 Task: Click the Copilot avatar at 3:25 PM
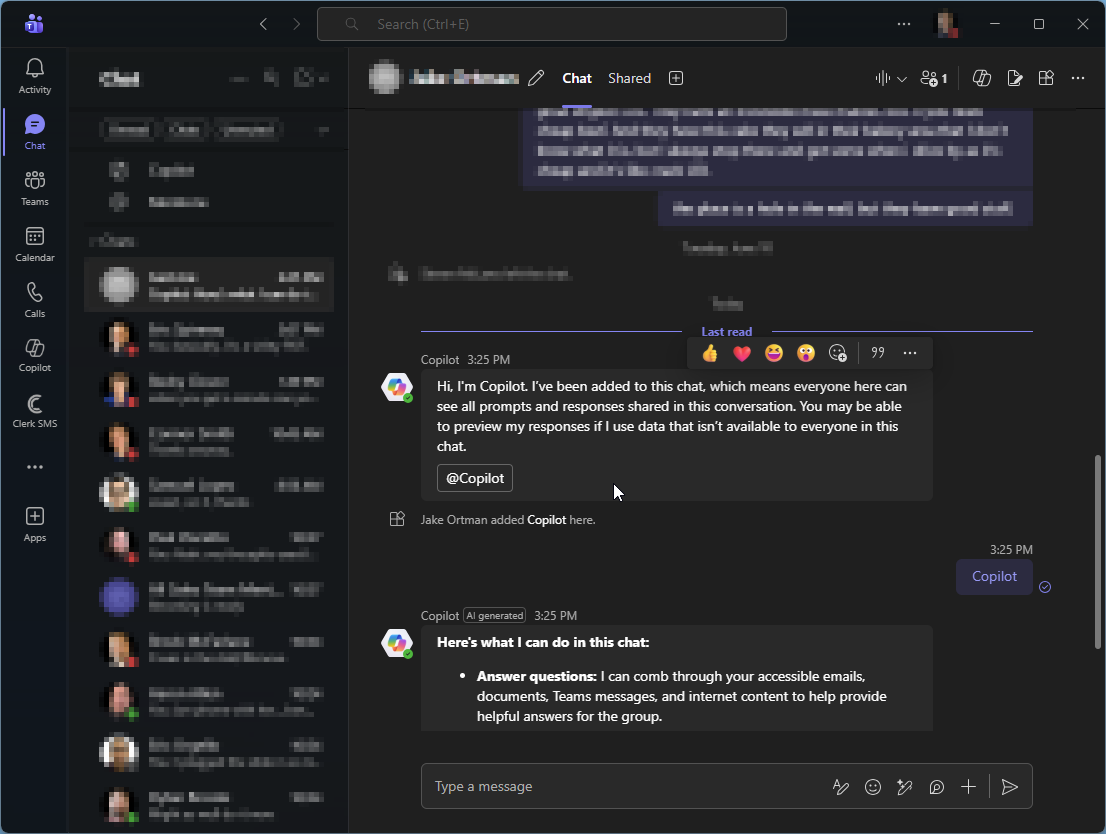click(x=397, y=387)
